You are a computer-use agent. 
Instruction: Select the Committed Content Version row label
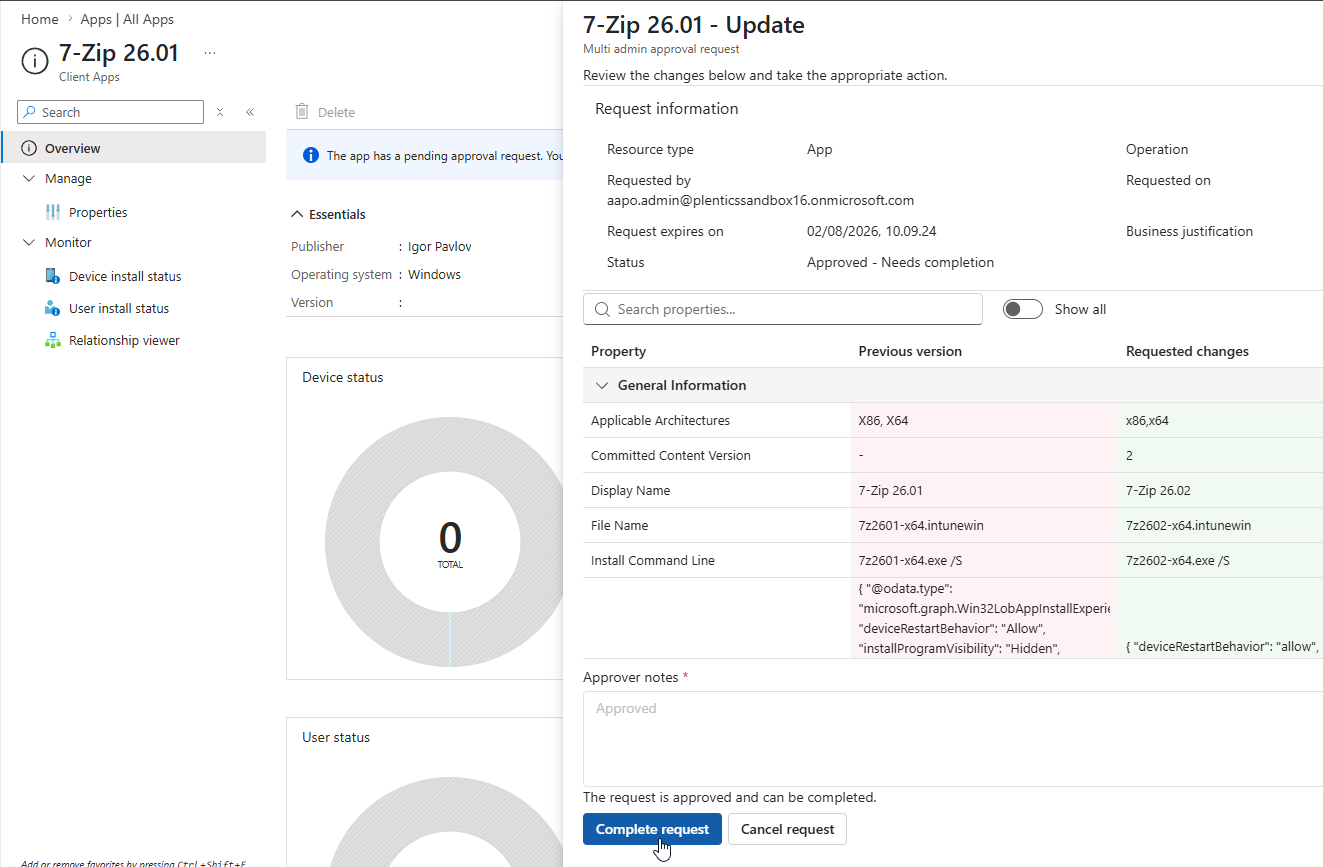point(671,455)
